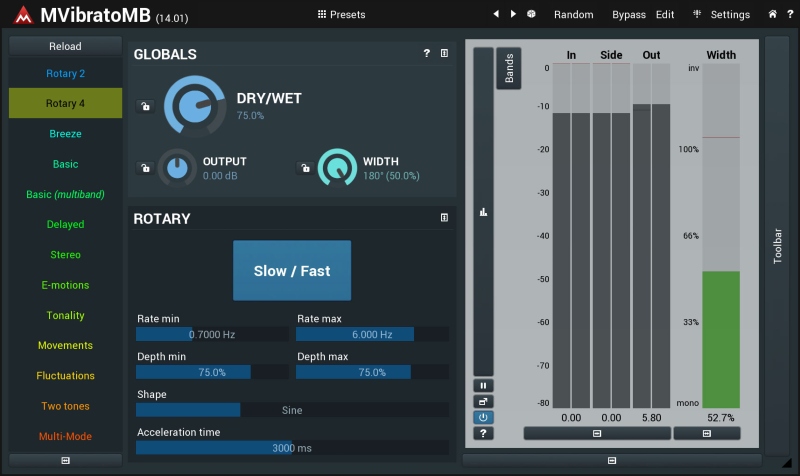Screen dimensions: 800x476
Task: Click the Dry/Wet knob
Action: tap(194, 106)
